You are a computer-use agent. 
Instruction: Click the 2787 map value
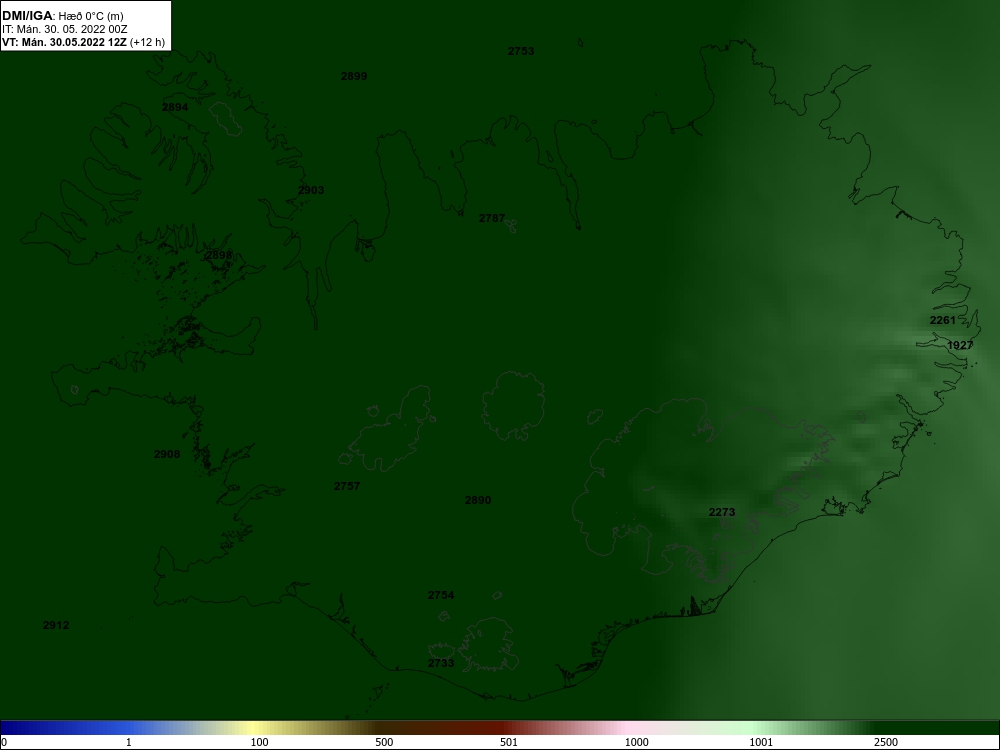click(x=492, y=218)
